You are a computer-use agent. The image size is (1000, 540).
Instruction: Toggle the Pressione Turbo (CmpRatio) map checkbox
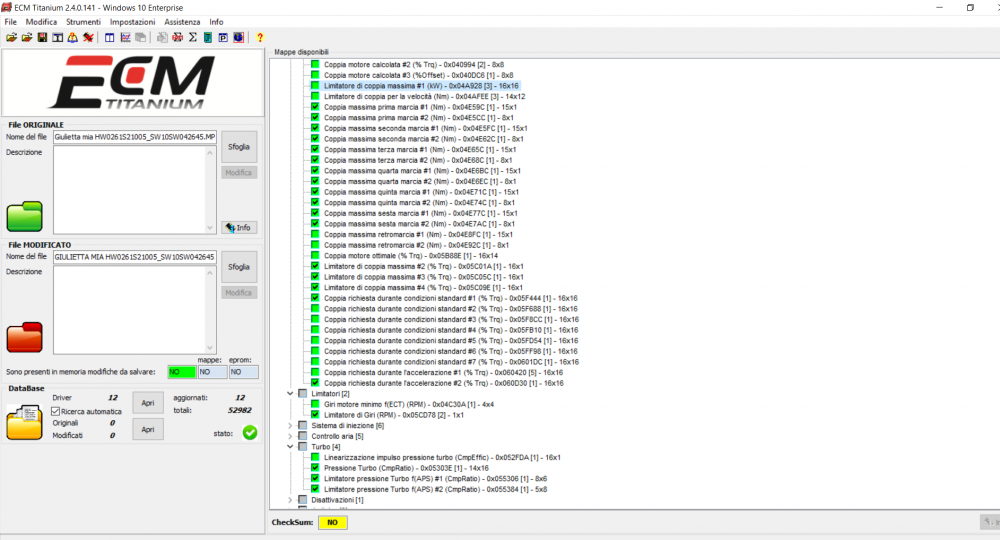[314, 467]
